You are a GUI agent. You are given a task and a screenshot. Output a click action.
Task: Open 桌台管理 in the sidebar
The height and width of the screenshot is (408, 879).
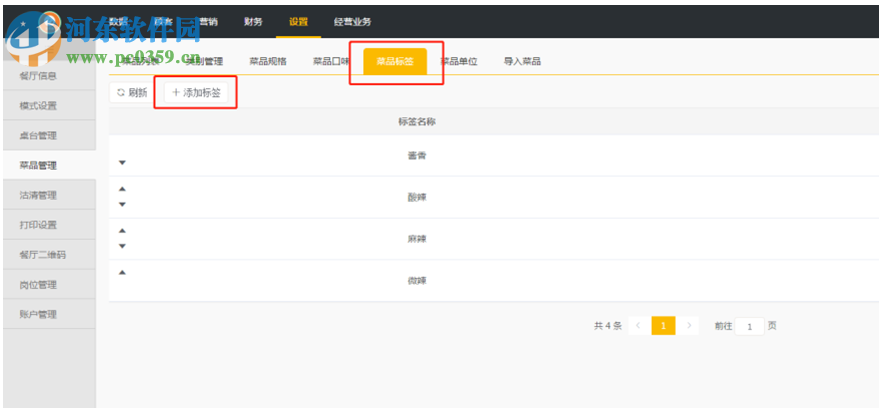tap(49, 135)
